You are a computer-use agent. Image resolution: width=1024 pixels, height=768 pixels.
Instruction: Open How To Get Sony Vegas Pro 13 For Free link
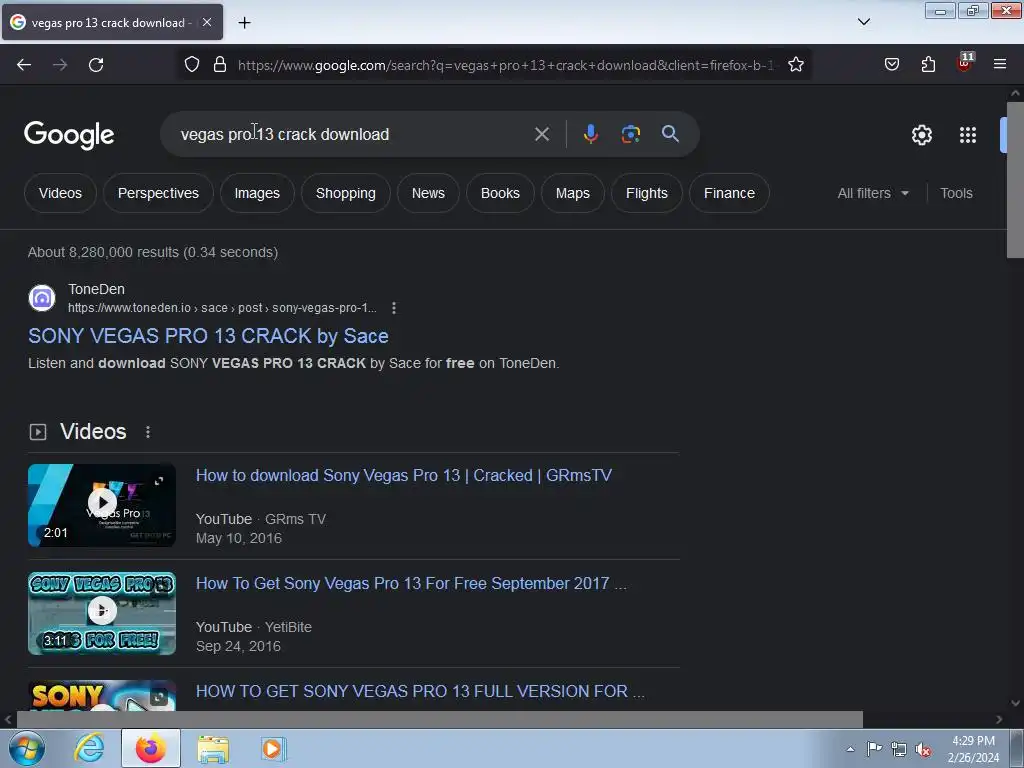pyautogui.click(x=411, y=583)
